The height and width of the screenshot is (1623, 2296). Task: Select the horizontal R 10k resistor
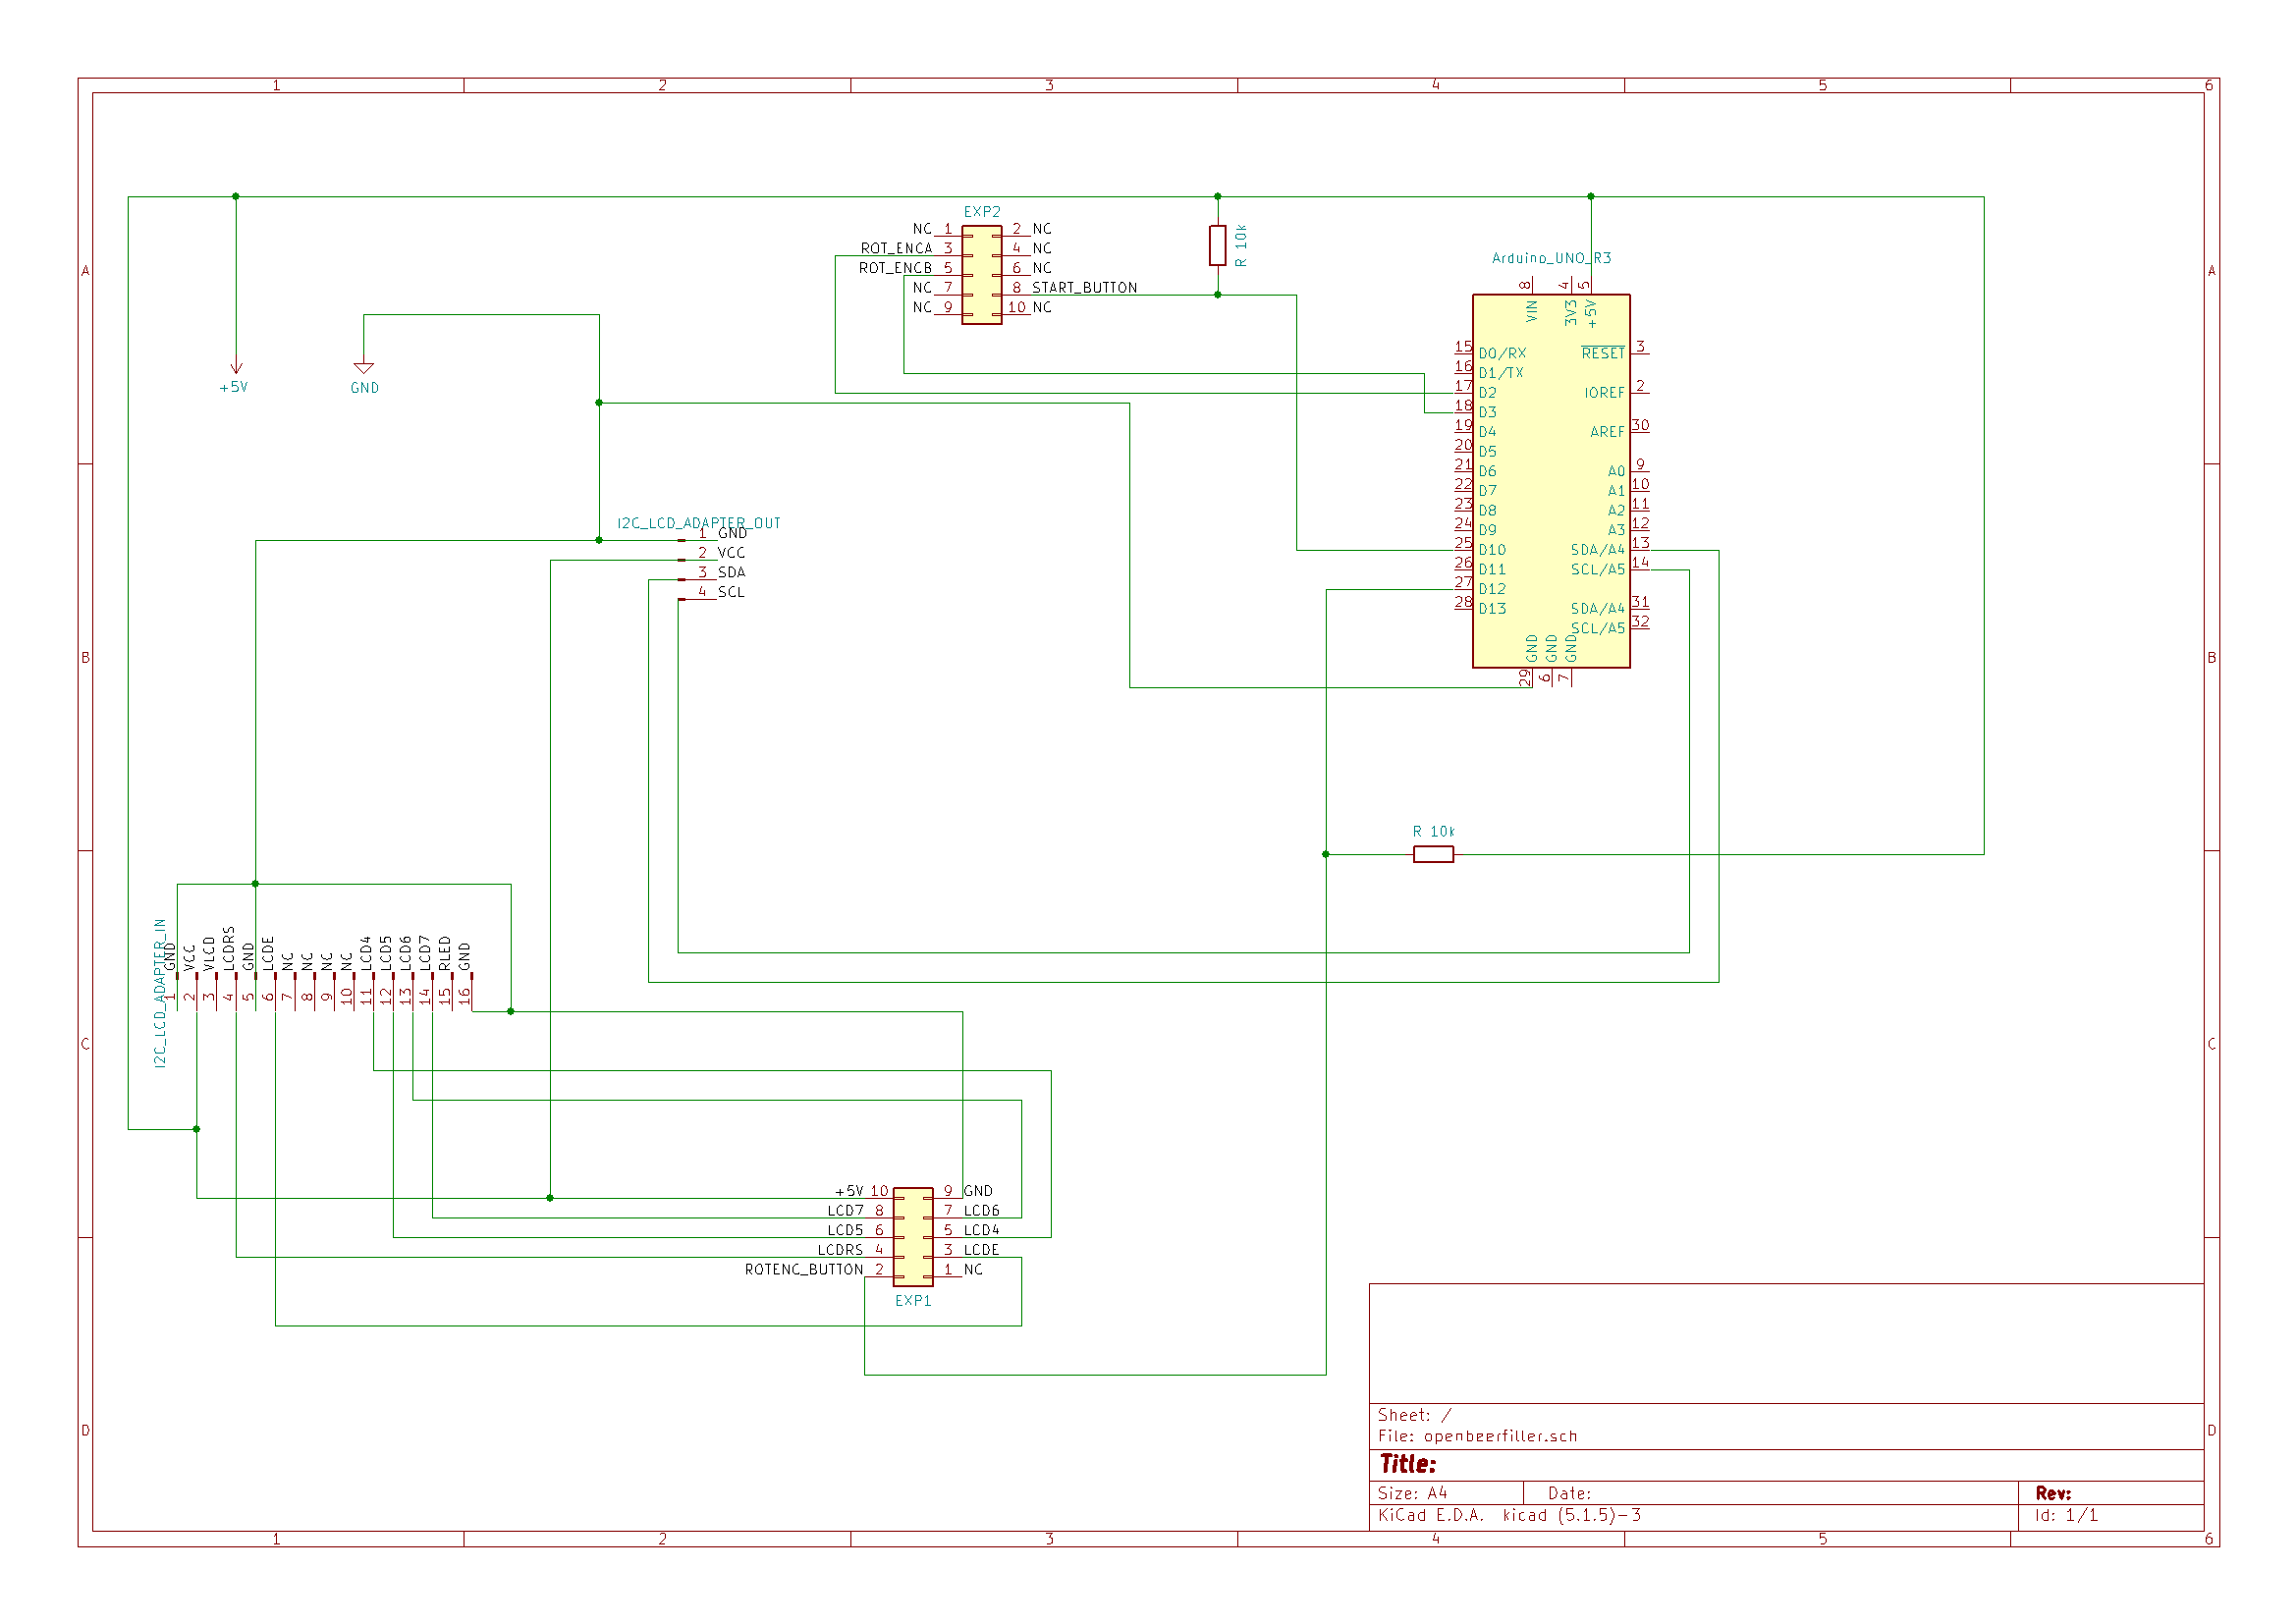click(1433, 854)
